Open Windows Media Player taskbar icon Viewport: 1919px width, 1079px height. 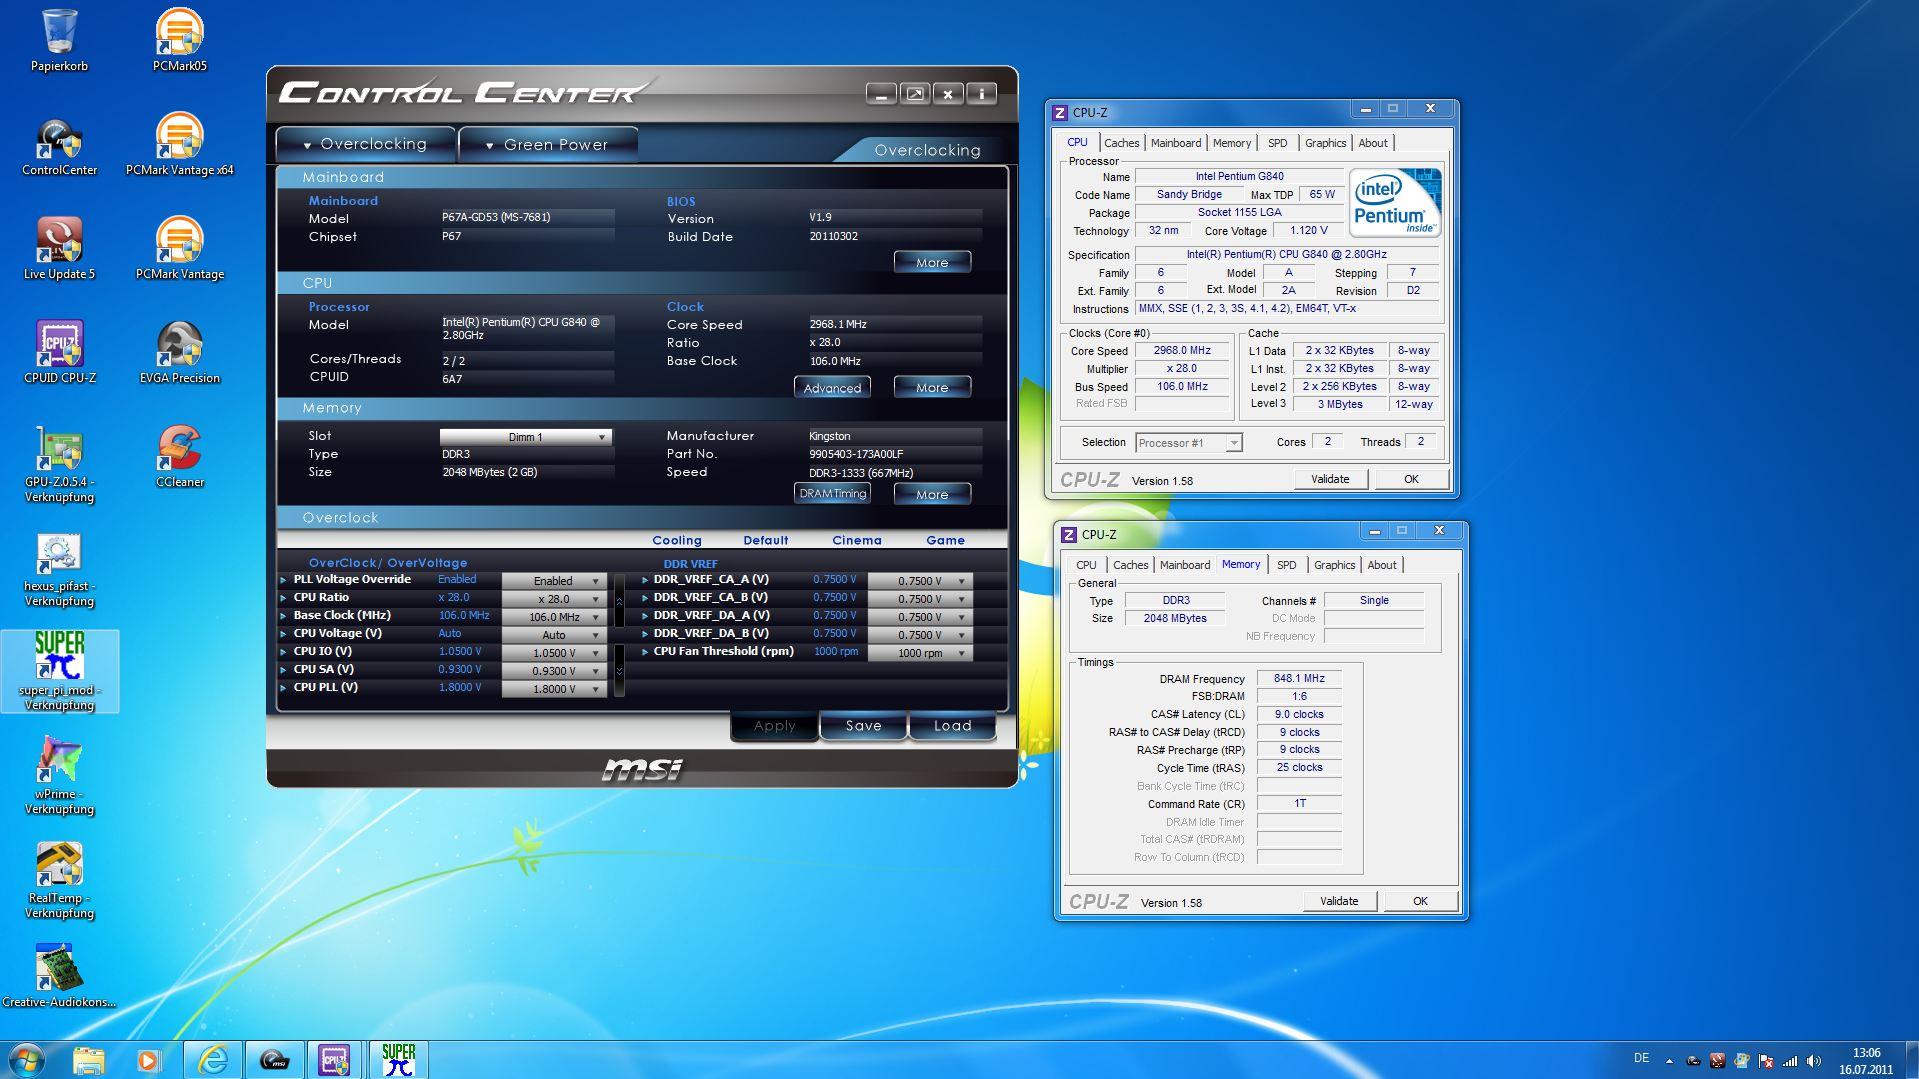click(x=149, y=1060)
